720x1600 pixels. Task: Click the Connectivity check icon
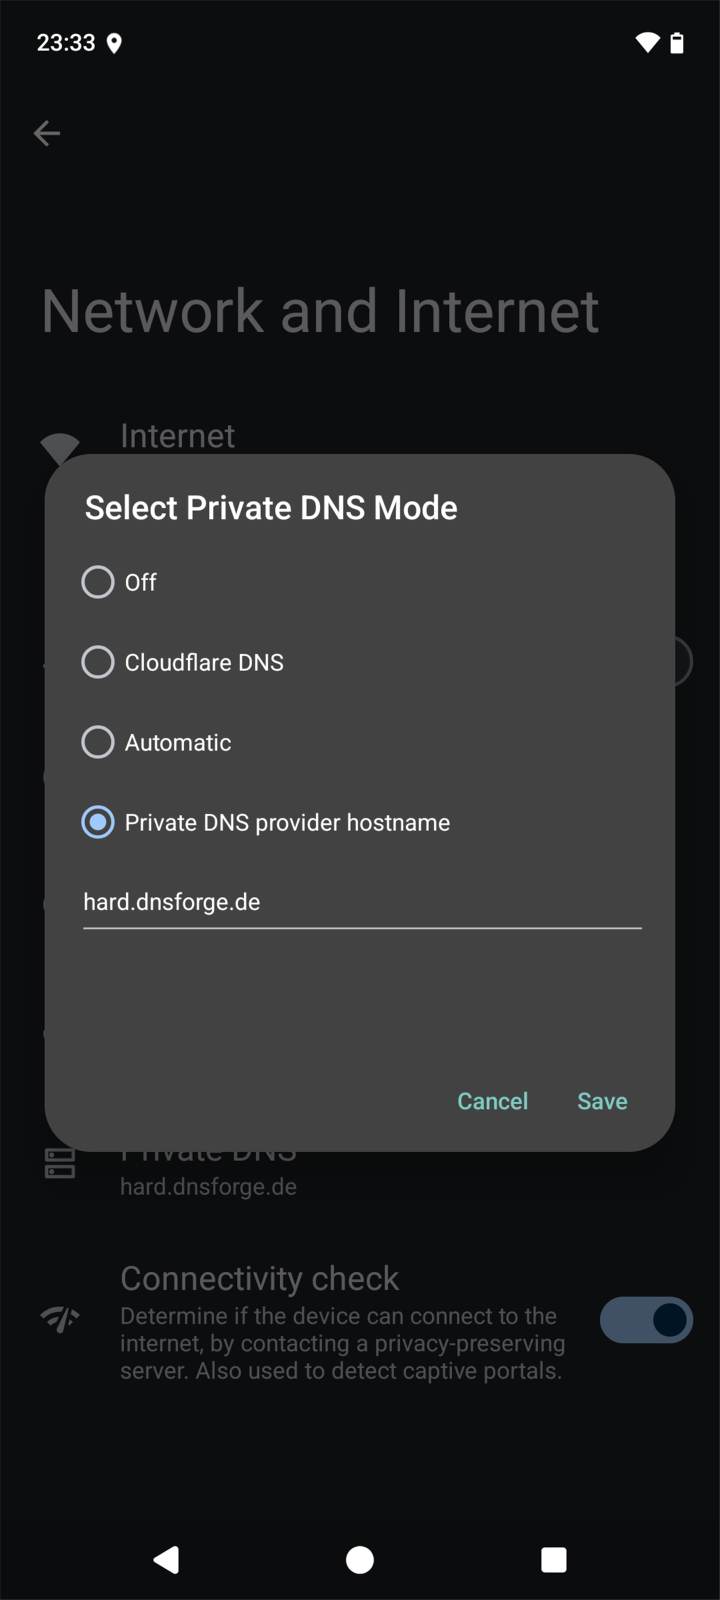tap(60, 1320)
